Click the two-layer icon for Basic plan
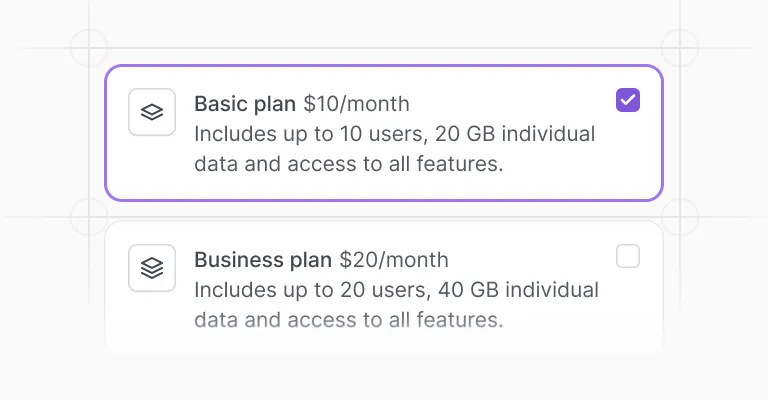 (152, 112)
